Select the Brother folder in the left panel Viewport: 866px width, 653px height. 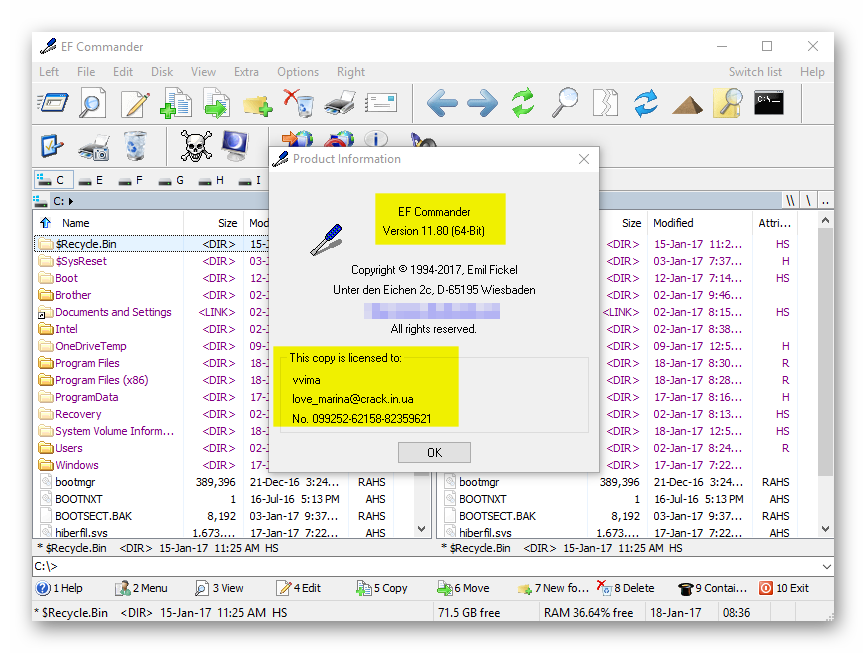(x=73, y=295)
